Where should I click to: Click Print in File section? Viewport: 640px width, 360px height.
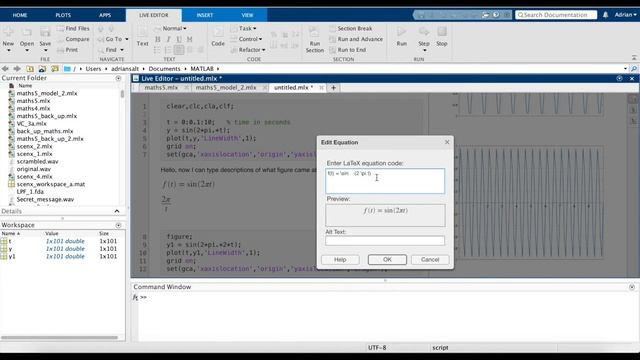[68, 50]
